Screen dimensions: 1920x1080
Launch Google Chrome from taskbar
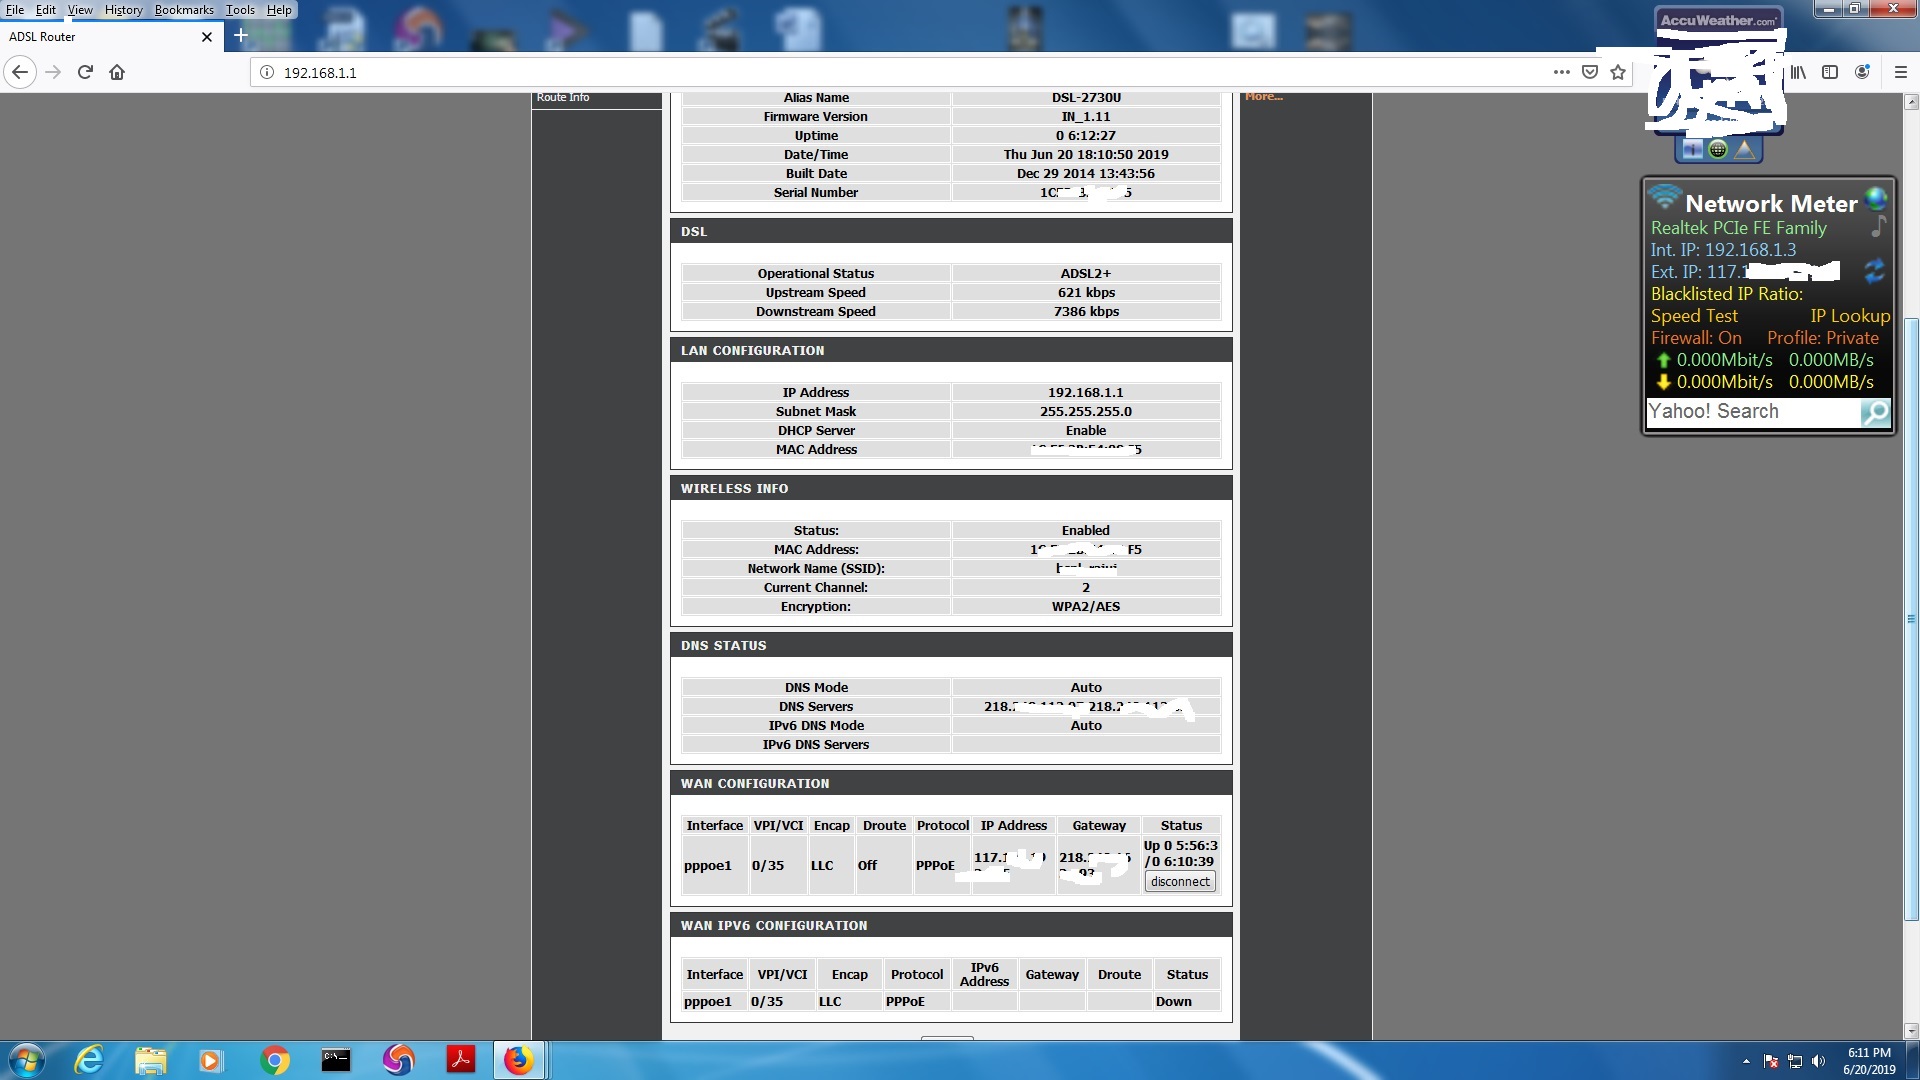[x=274, y=1060]
